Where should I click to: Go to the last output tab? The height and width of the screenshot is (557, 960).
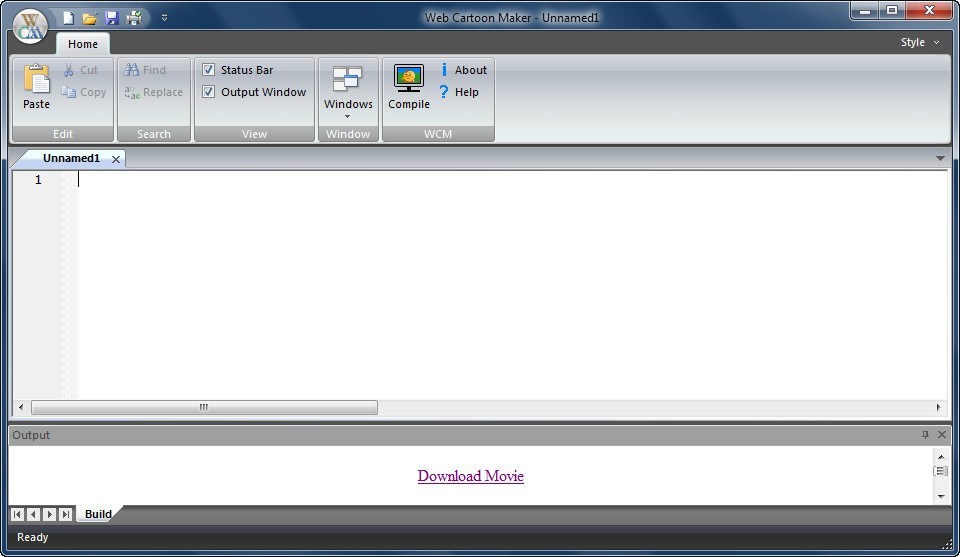(65, 514)
